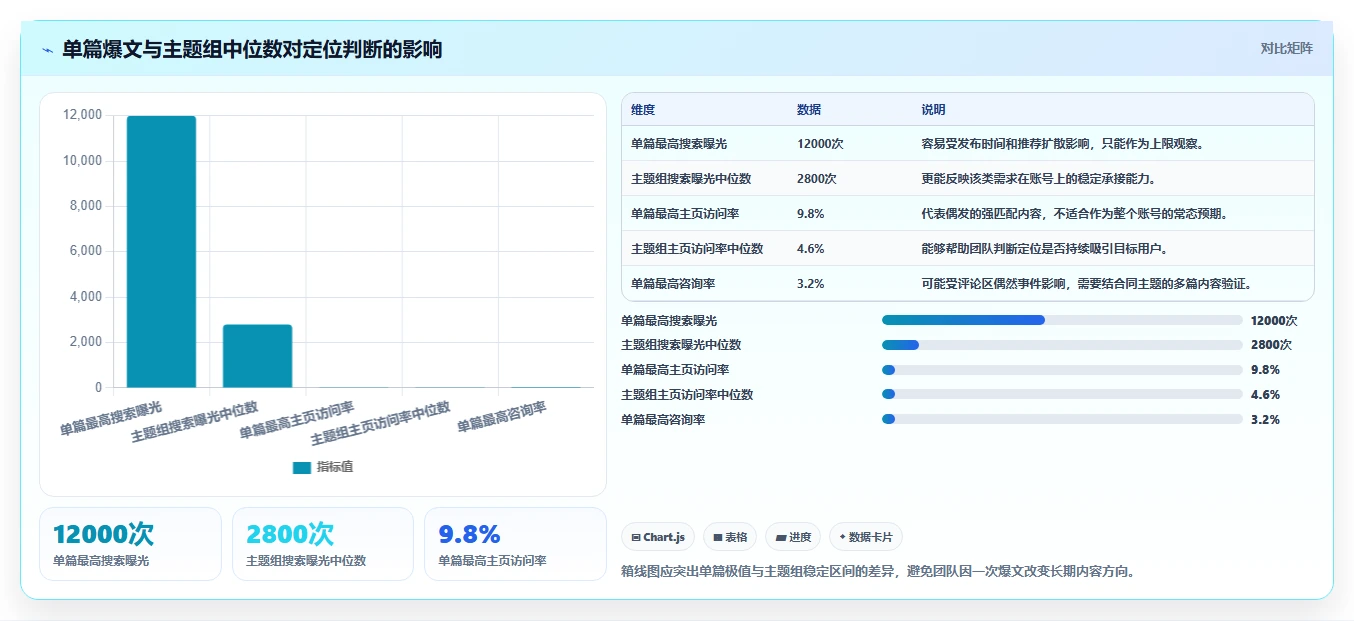Click the 单篇最高主页访问率 table cell
The height and width of the screenshot is (621, 1354).
coord(684,214)
